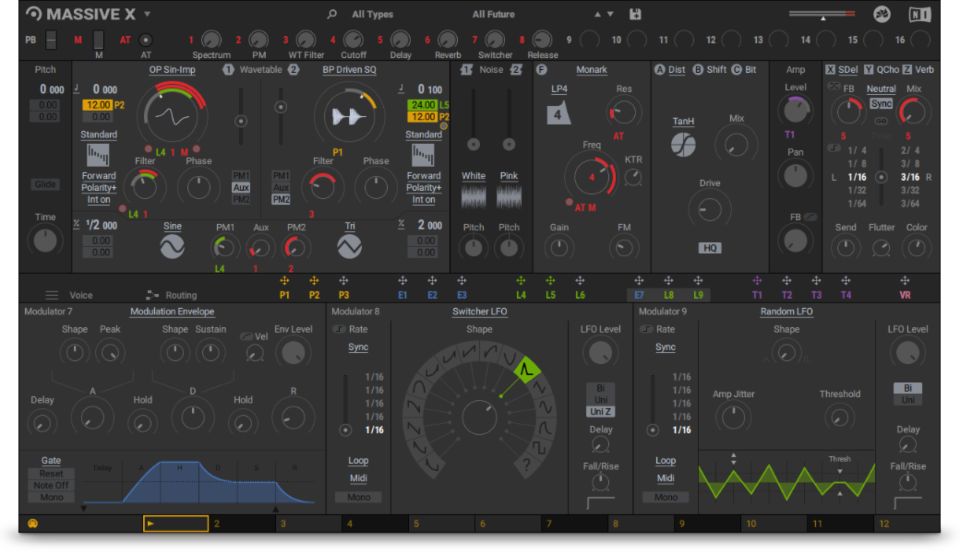Enable Mono in Modulation Envelope gate options
Viewport: 960px width, 553px height.
click(51, 497)
